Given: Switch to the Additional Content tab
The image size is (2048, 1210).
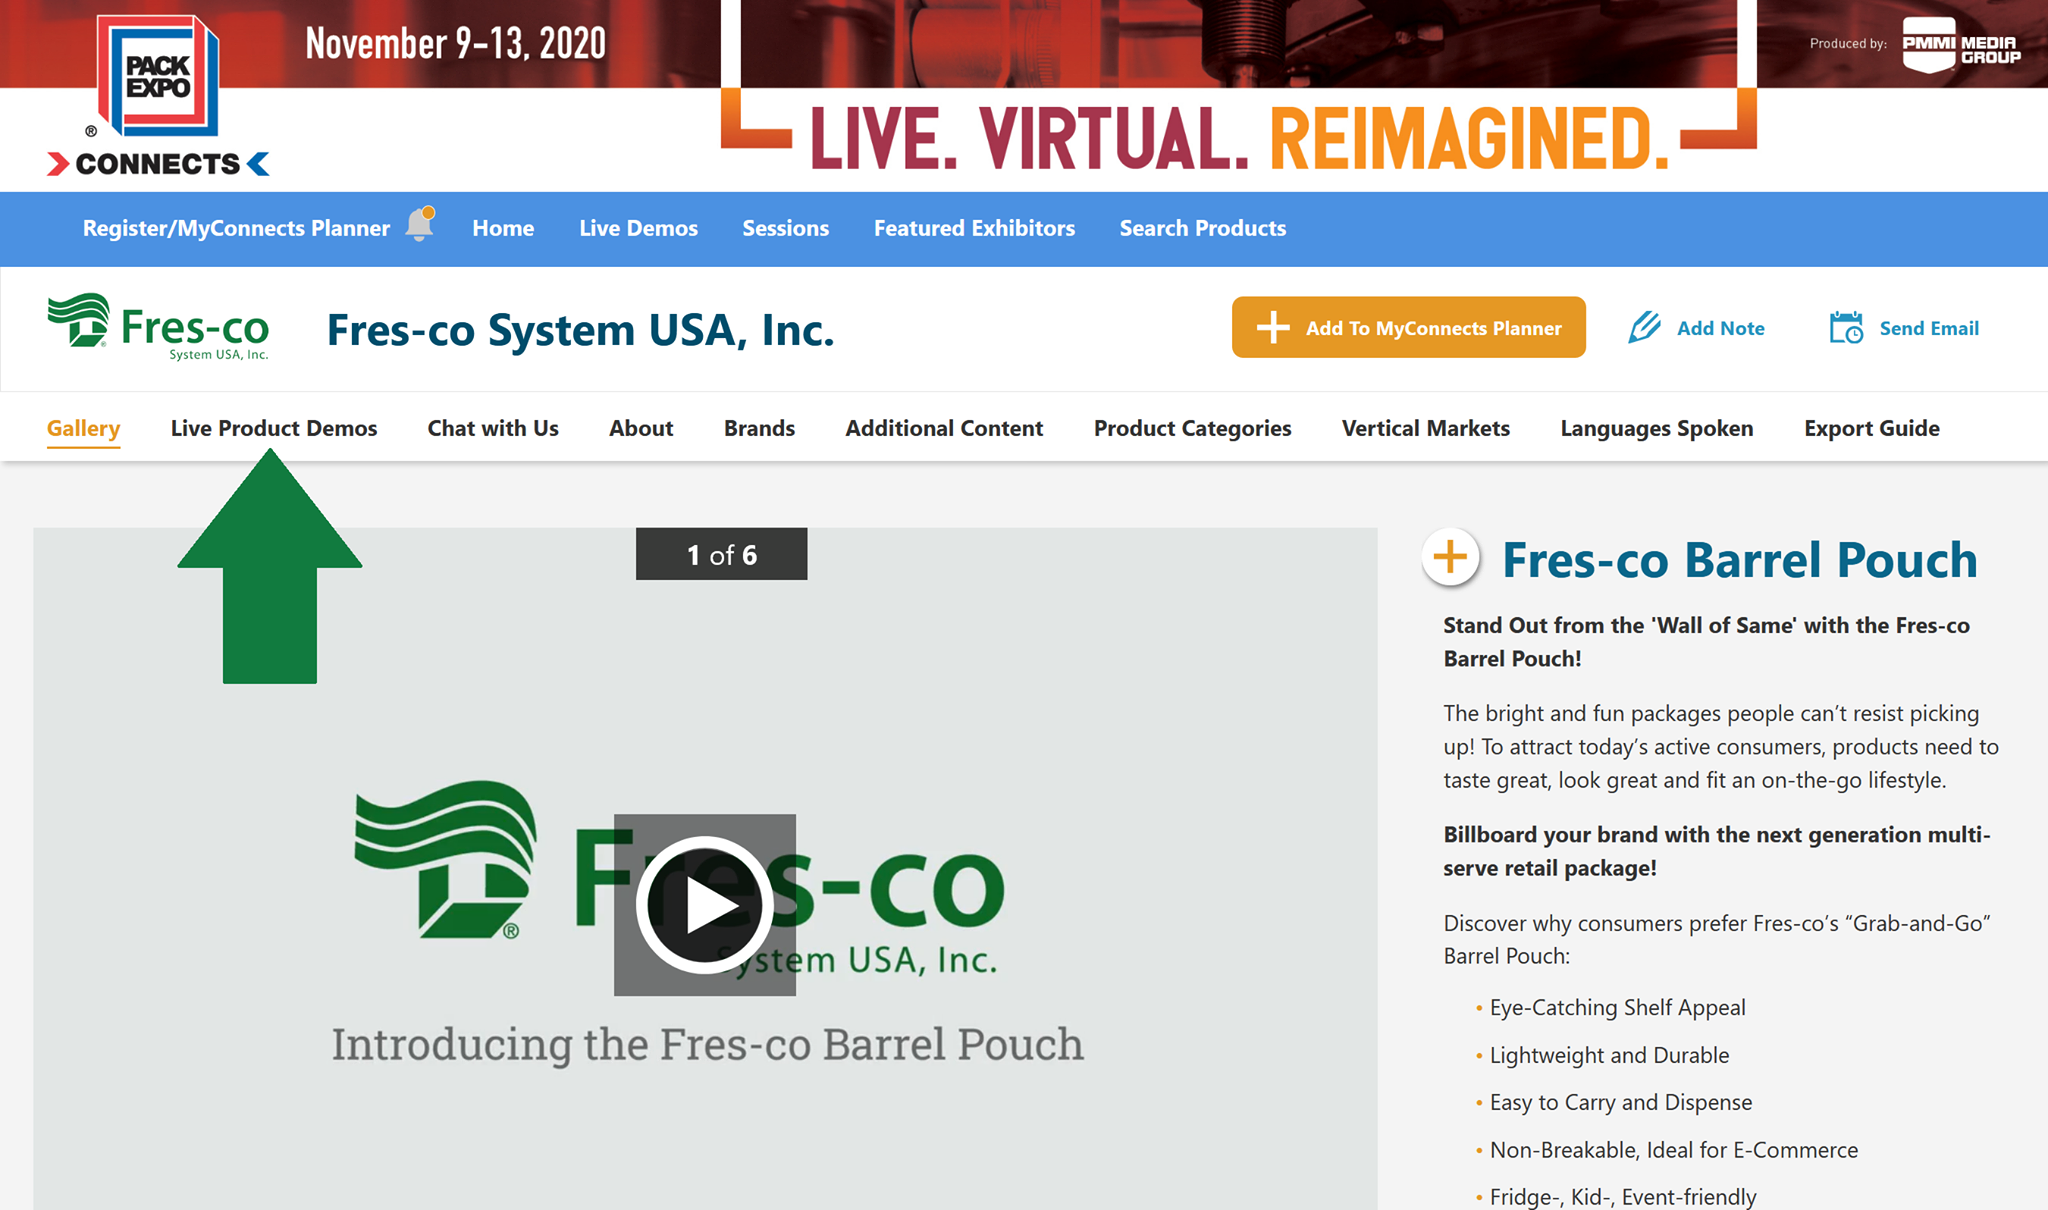Looking at the screenshot, I should (x=944, y=428).
